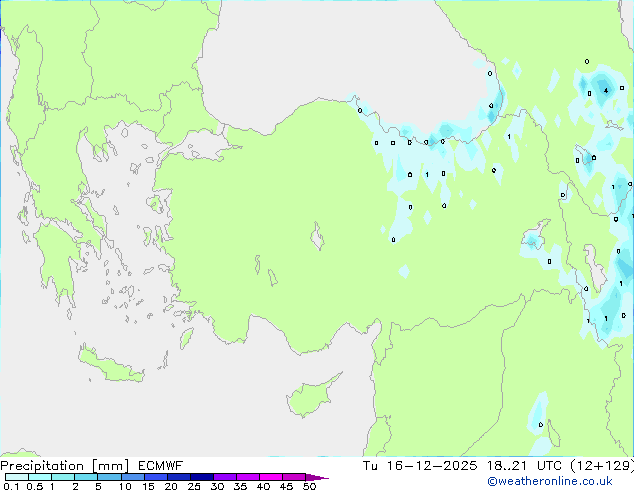The height and width of the screenshot is (490, 634).
Task: Pick the palest cyan 0.1 mm legend swatch
Action: (17, 477)
